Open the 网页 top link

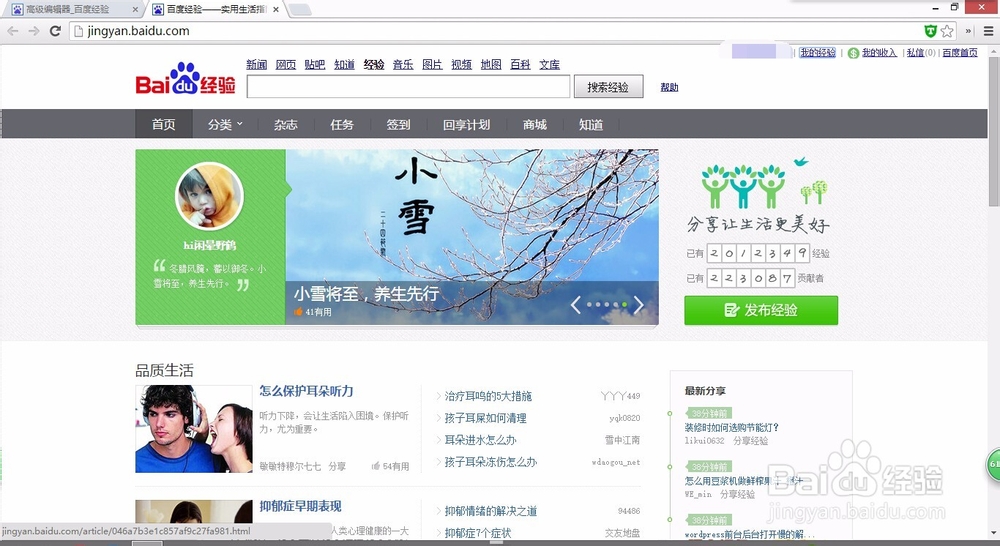click(x=286, y=64)
